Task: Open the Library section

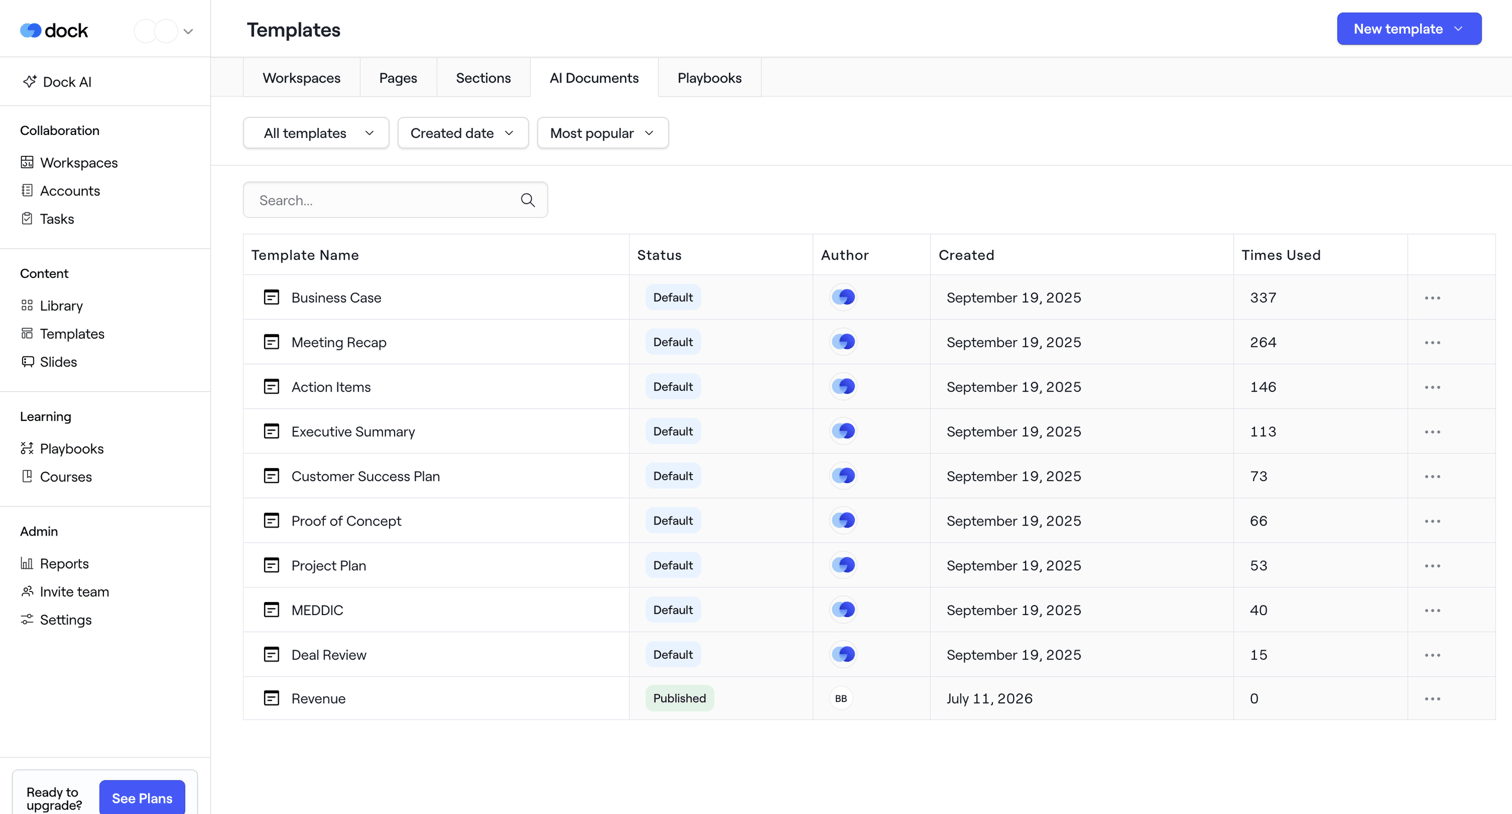Action: pyautogui.click(x=51, y=305)
